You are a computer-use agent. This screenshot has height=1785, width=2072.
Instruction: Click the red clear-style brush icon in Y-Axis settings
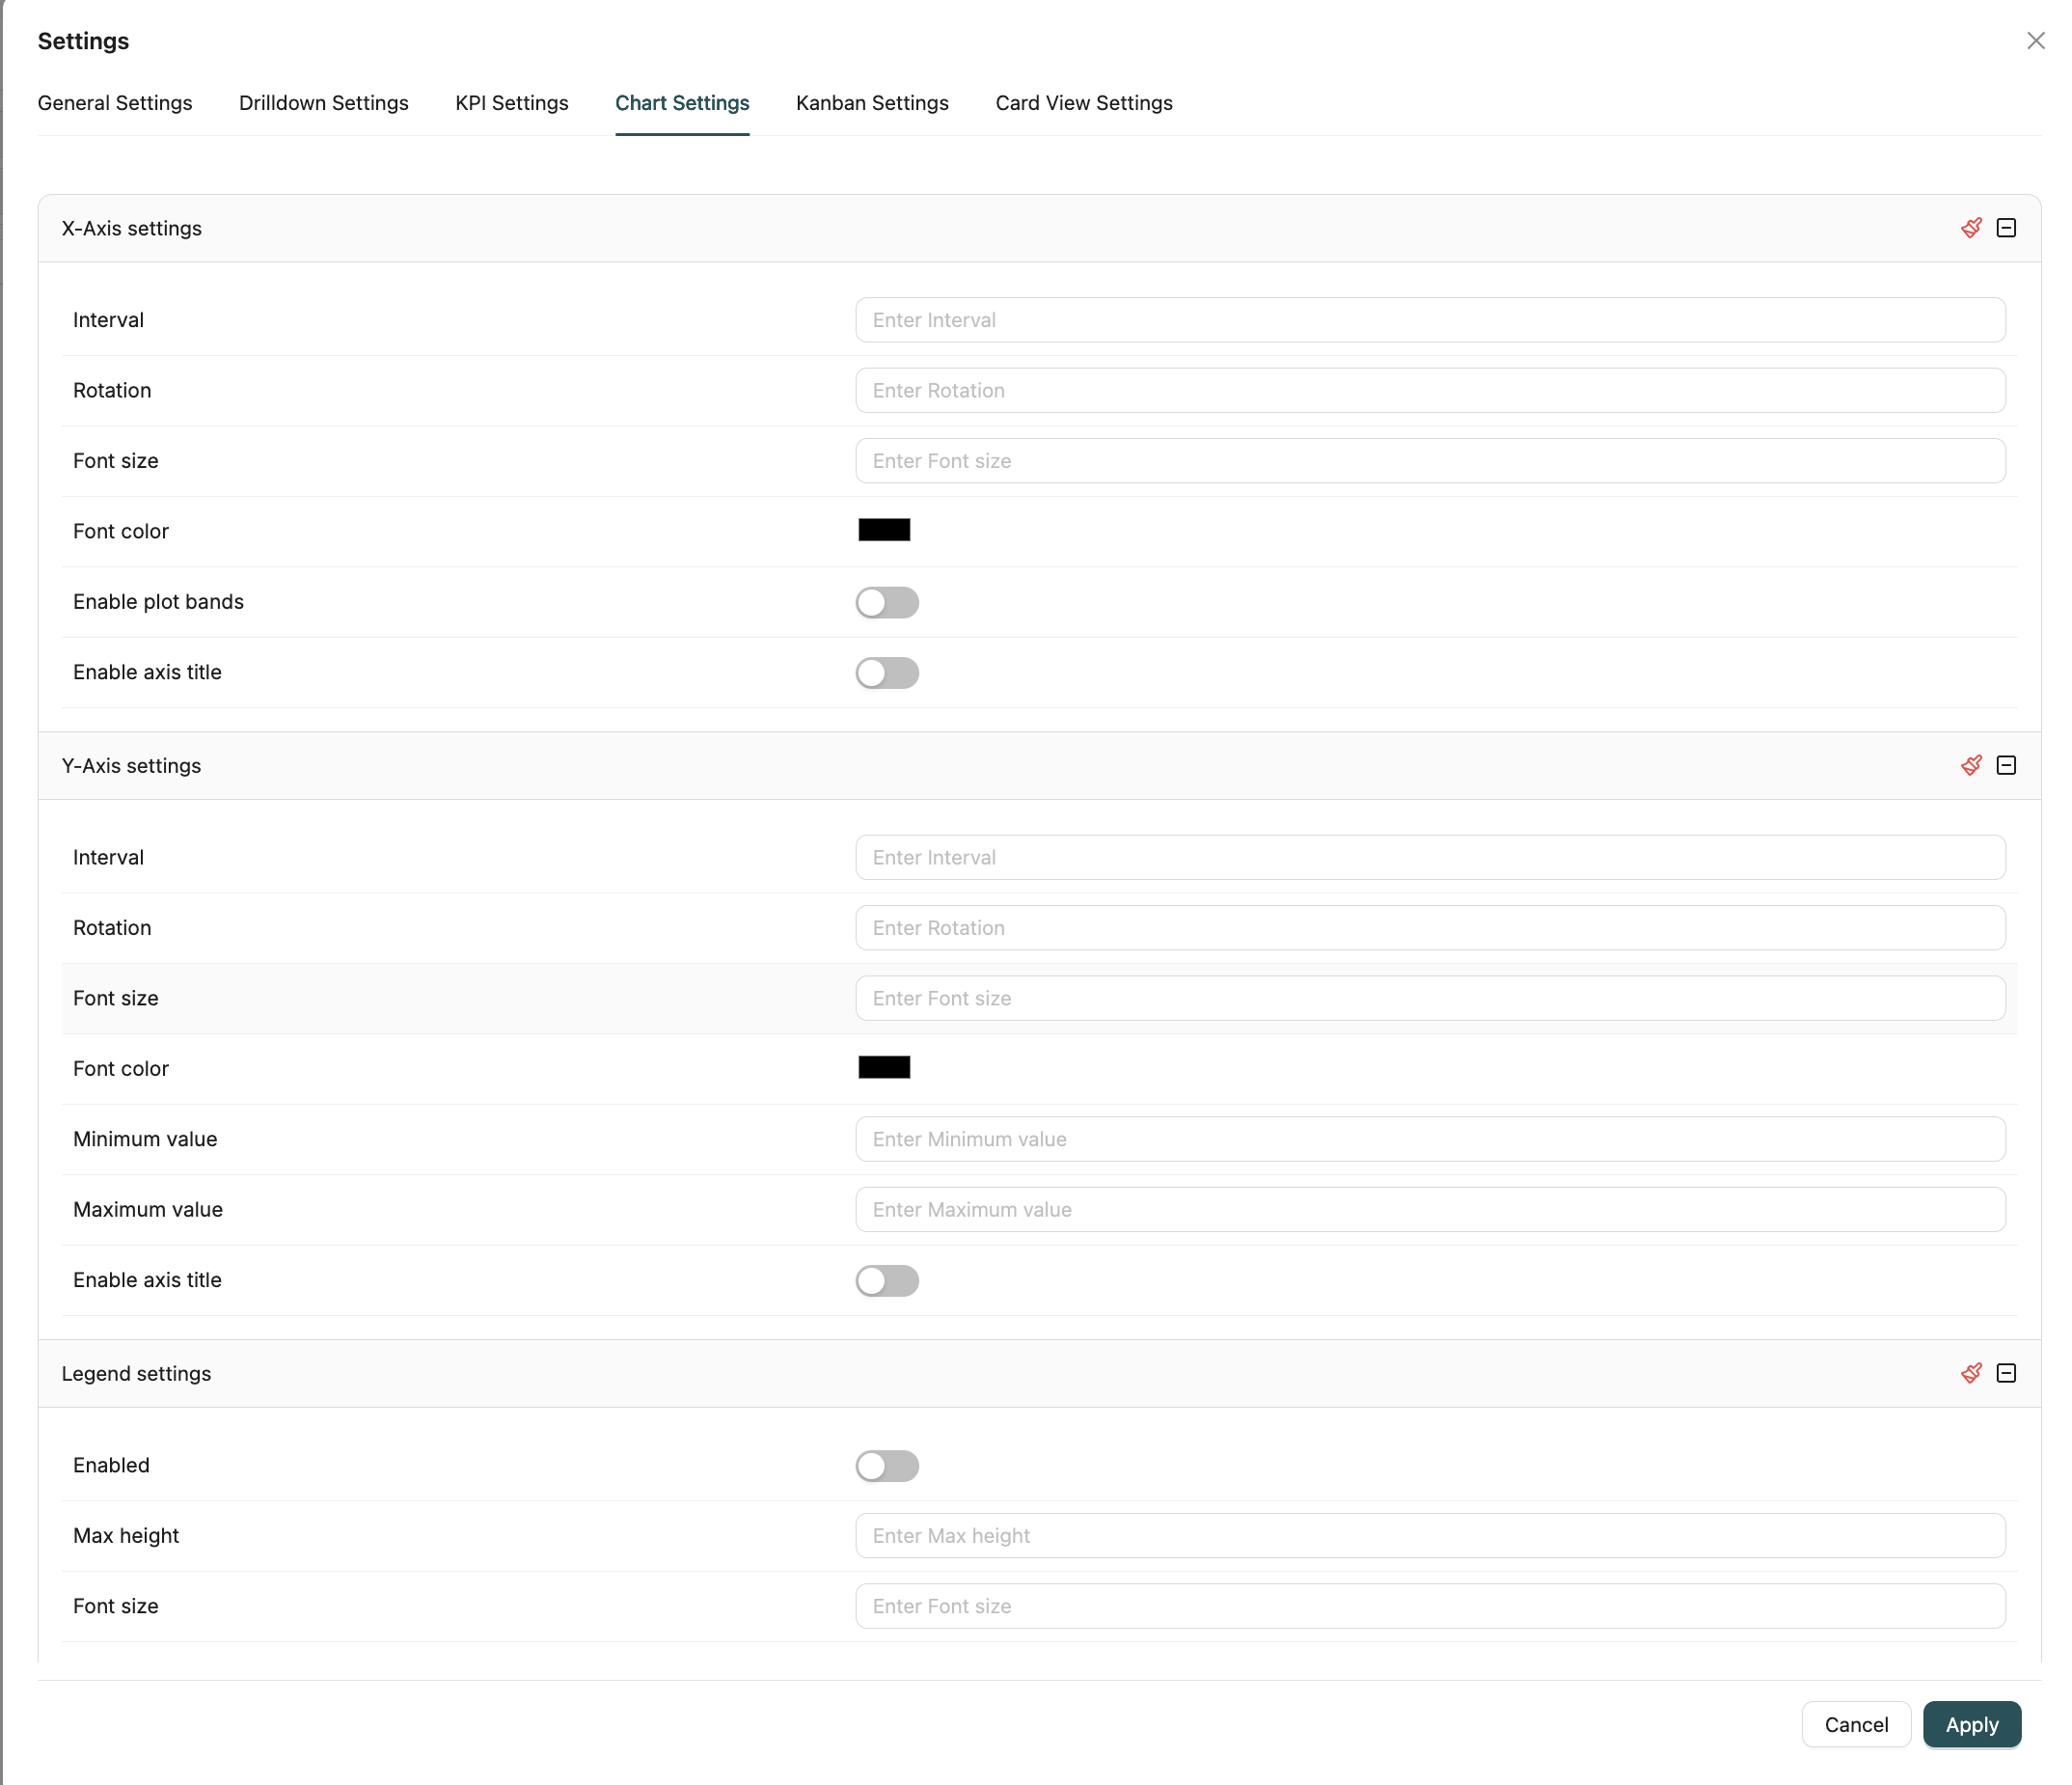point(1970,765)
